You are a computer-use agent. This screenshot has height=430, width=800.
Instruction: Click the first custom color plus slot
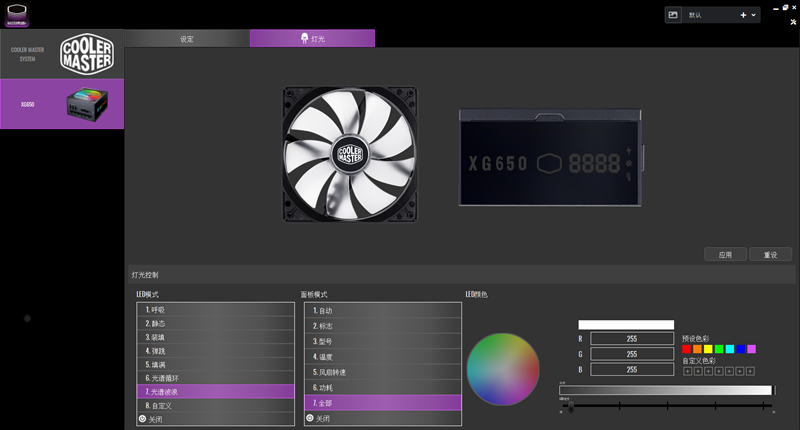click(x=688, y=371)
